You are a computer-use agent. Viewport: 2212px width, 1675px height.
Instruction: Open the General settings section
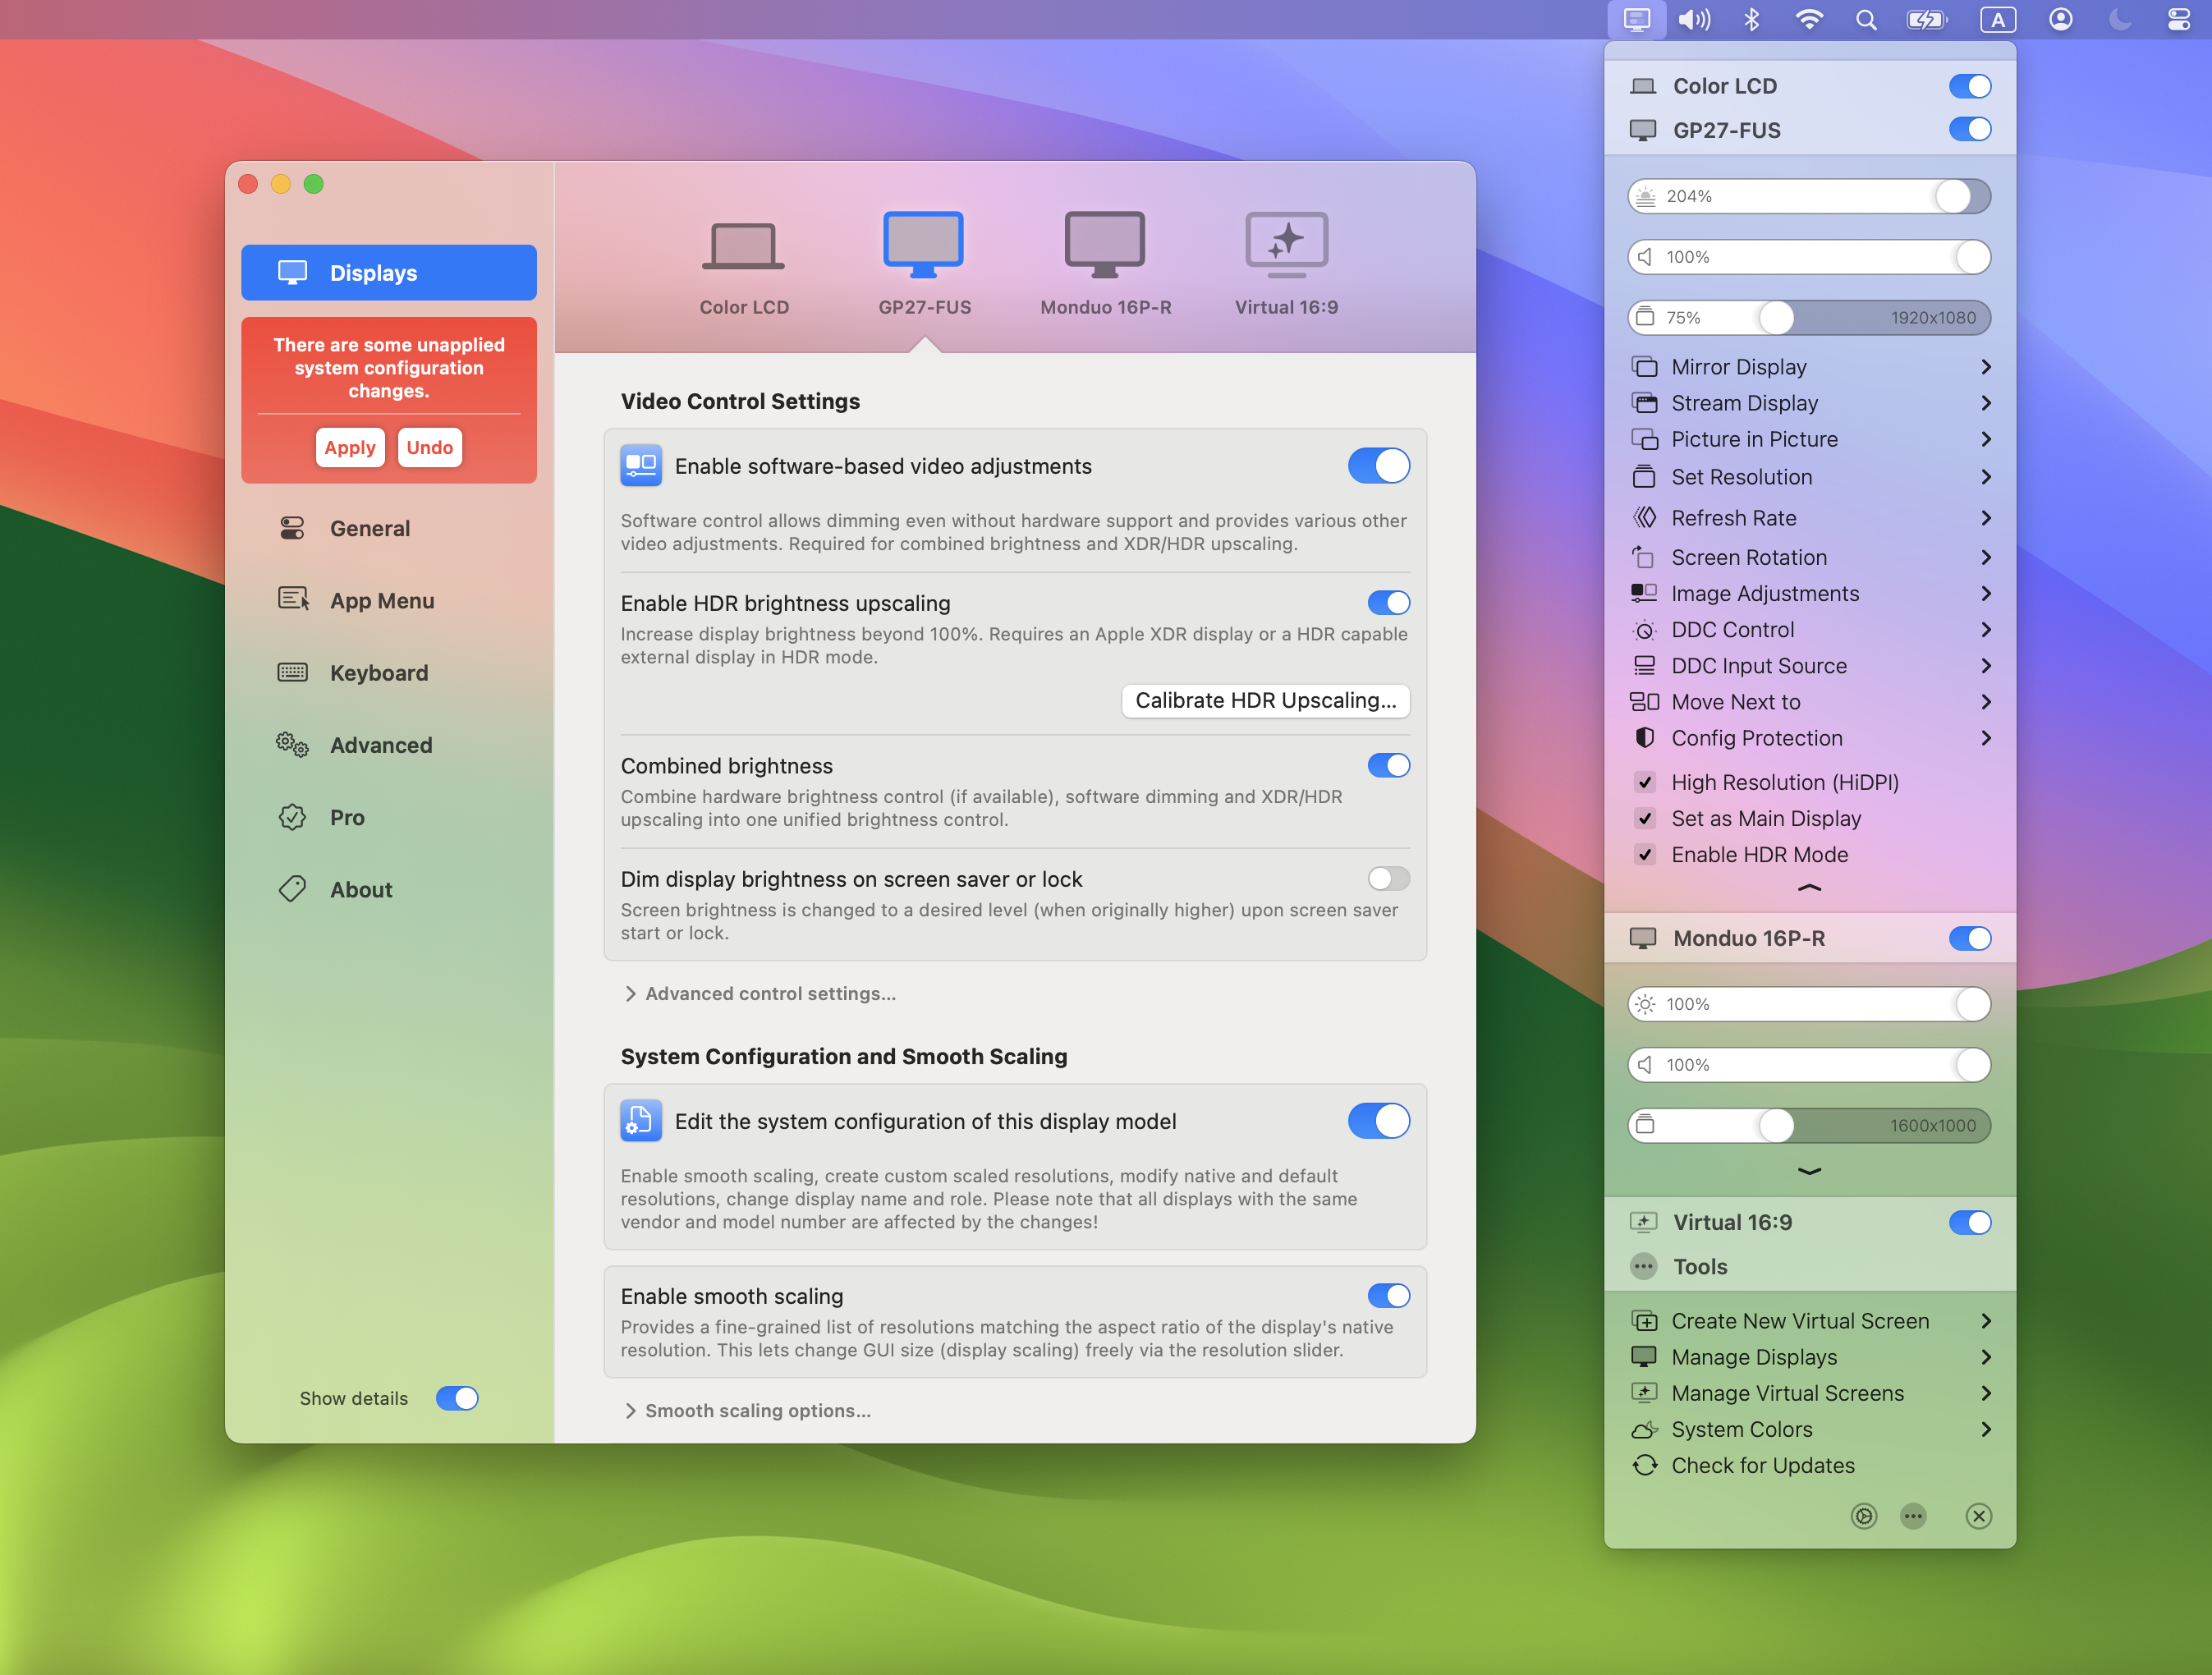tap(370, 528)
